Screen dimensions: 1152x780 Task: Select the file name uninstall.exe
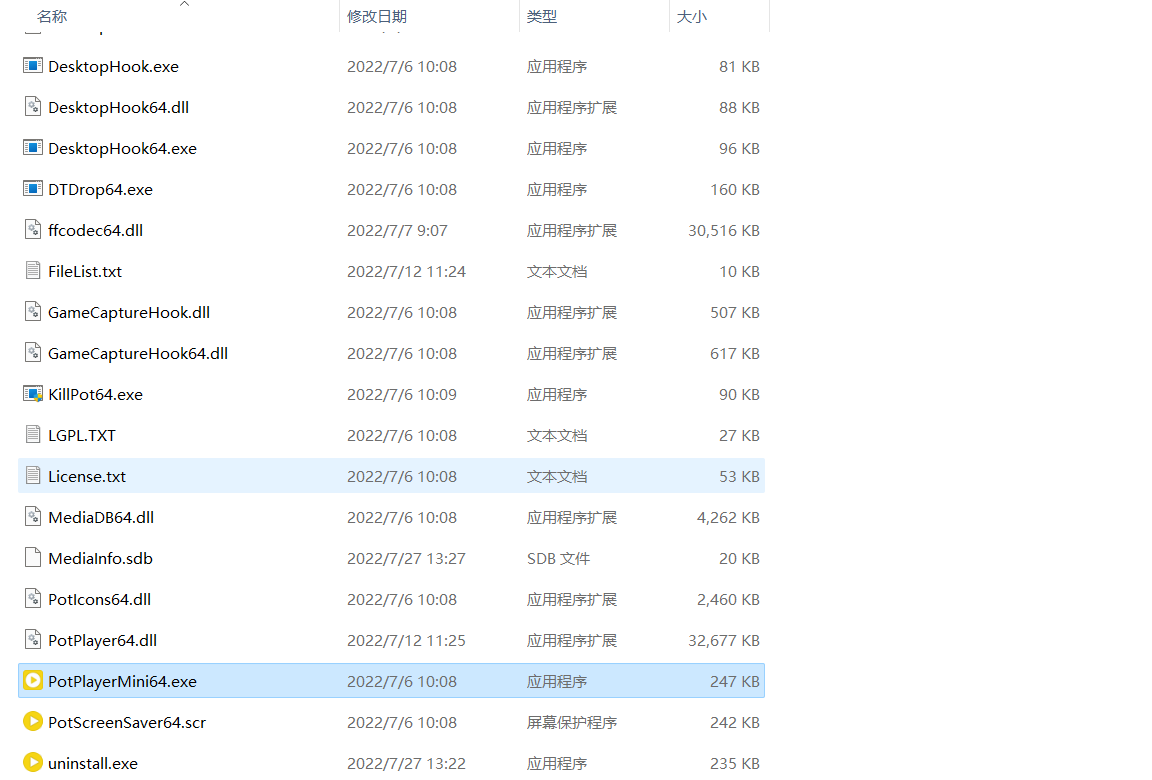93,764
